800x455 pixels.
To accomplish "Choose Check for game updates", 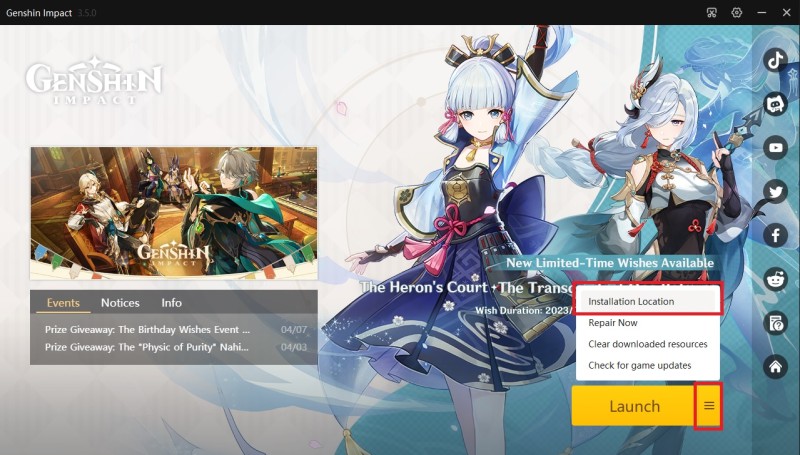I will [x=640, y=365].
